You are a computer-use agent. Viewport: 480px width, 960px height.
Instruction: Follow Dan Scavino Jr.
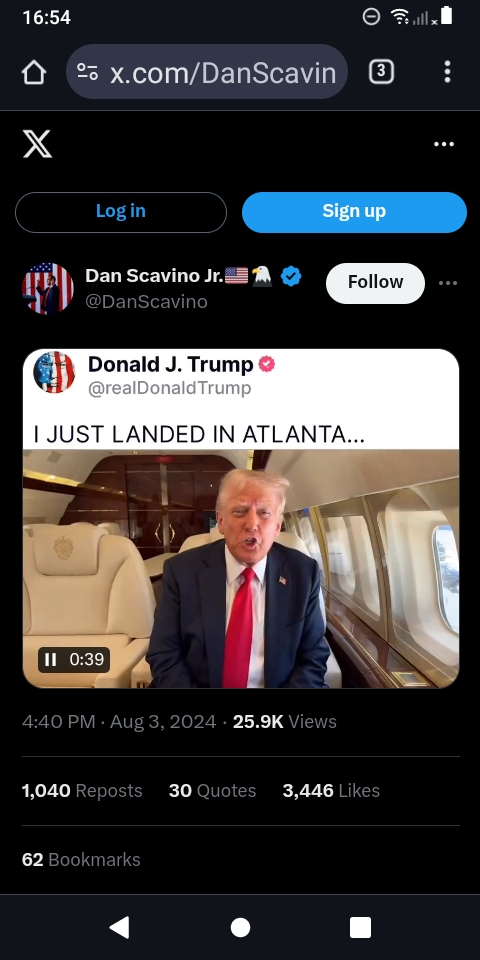pyautogui.click(x=375, y=283)
